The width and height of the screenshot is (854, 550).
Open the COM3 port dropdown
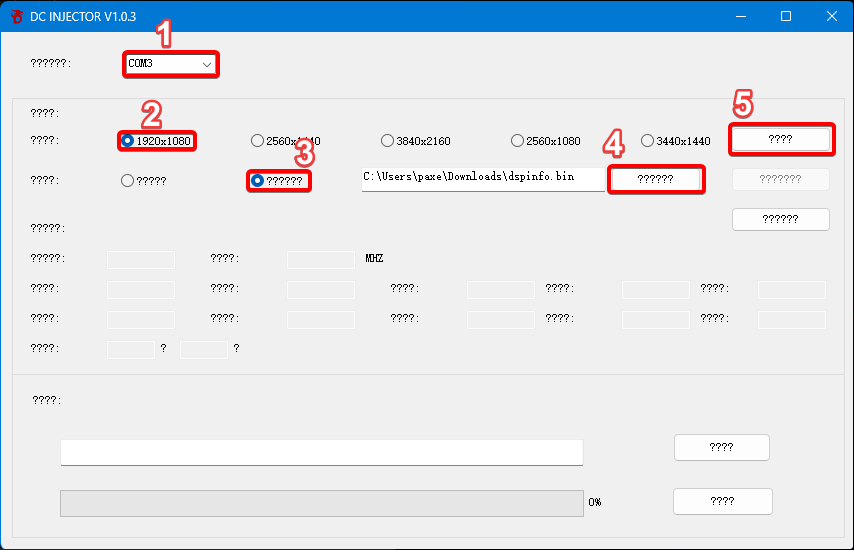[170, 64]
